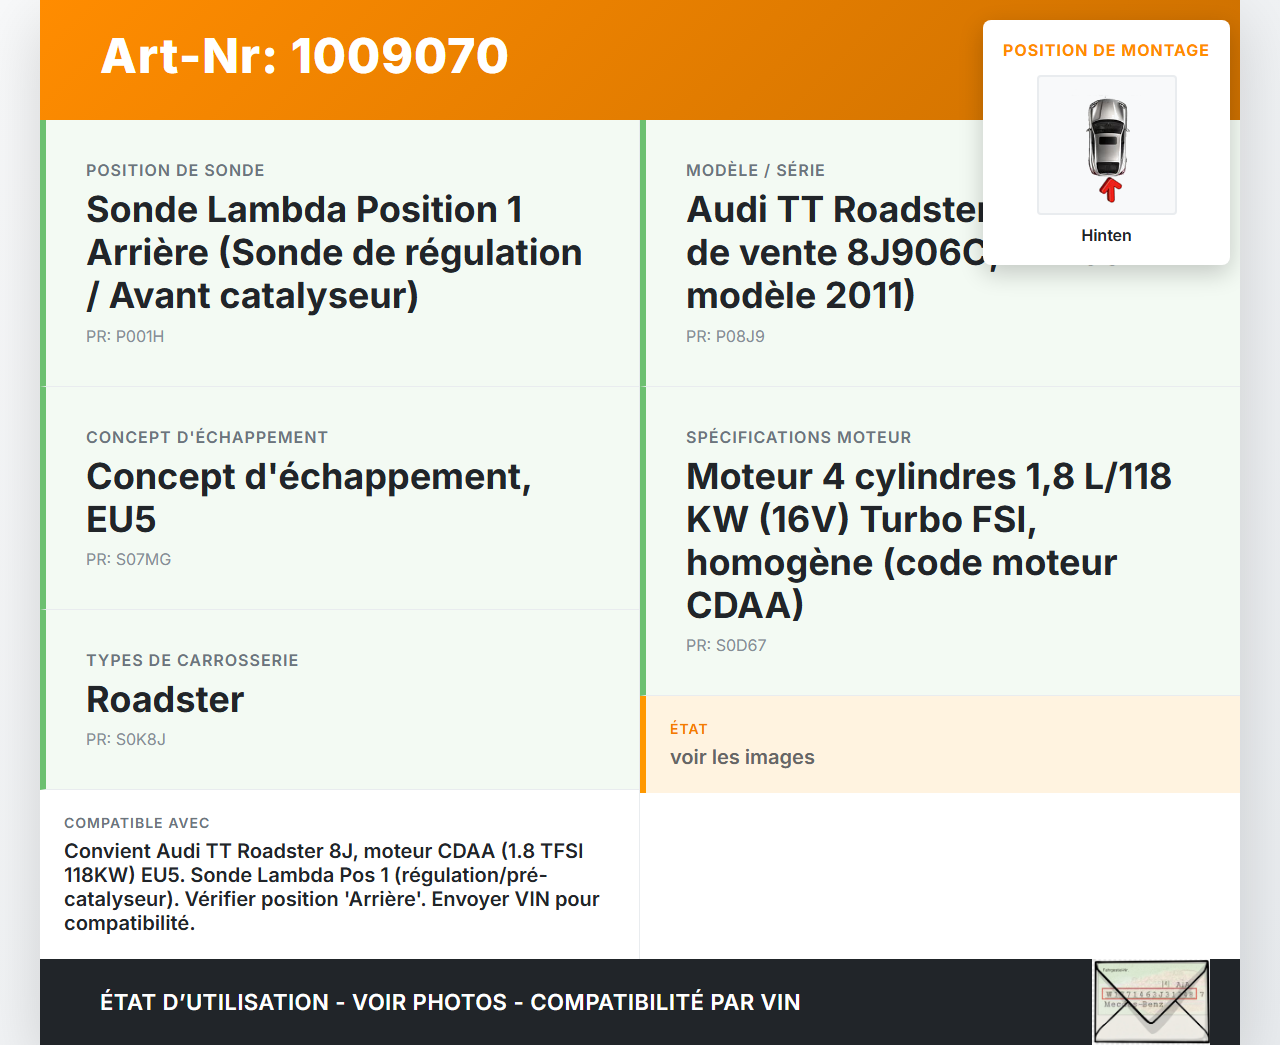The width and height of the screenshot is (1280, 1046).
Task: Click the COMPATIBLE AVEC label
Action: coord(137,823)
